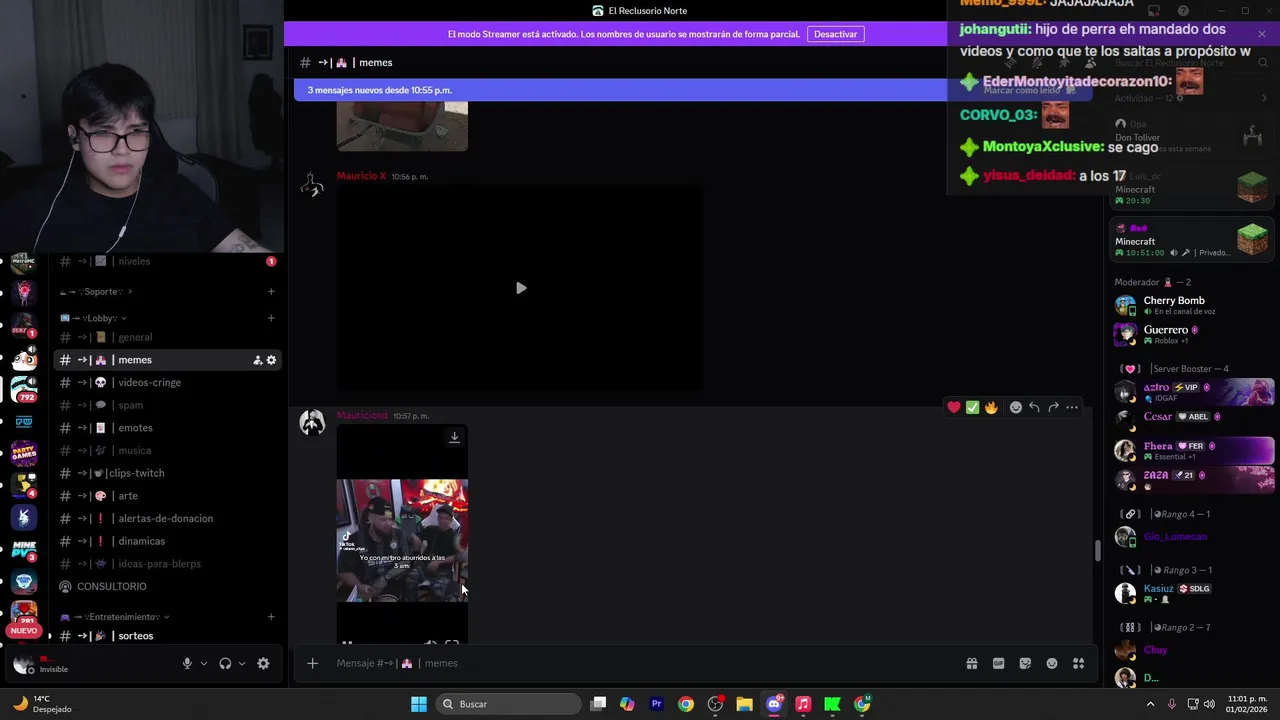Open the audio output options arrow
Image resolution: width=1280 pixels, height=720 pixels.
[241, 663]
